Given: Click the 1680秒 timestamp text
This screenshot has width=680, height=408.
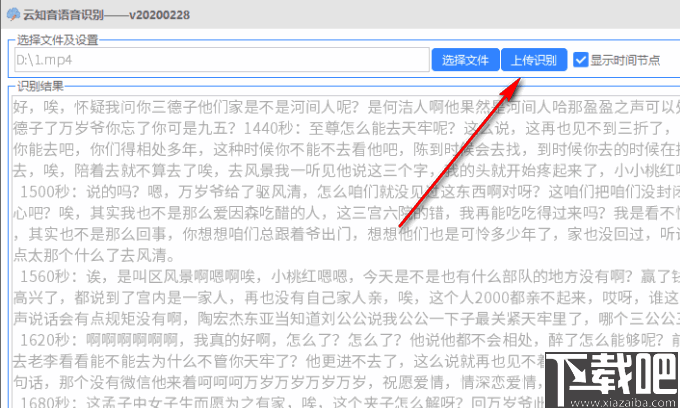Looking at the screenshot, I should point(45,401).
